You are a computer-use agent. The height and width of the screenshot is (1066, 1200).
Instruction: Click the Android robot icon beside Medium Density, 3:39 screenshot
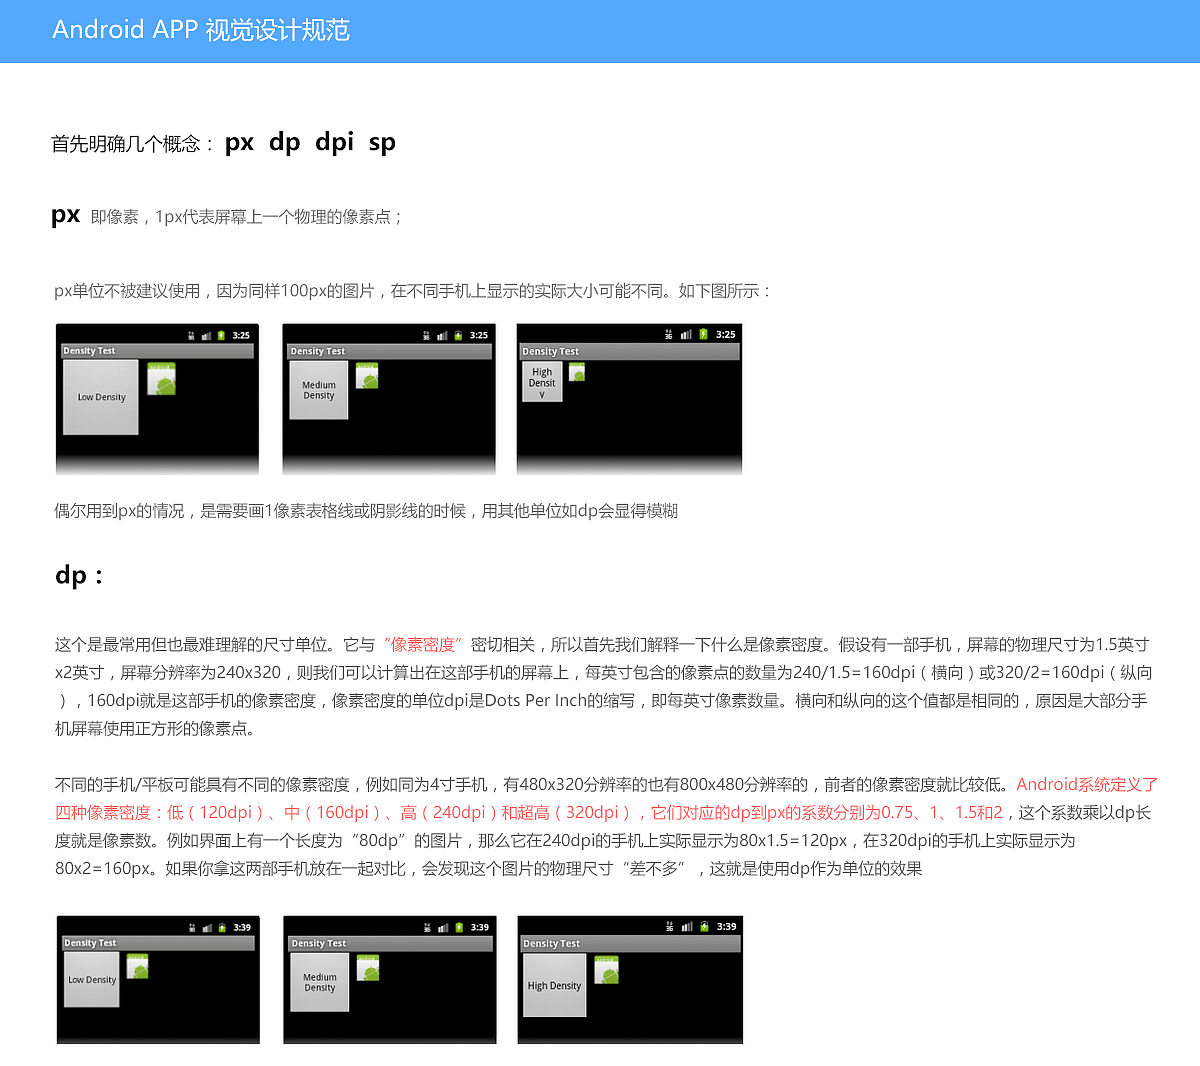tap(368, 968)
